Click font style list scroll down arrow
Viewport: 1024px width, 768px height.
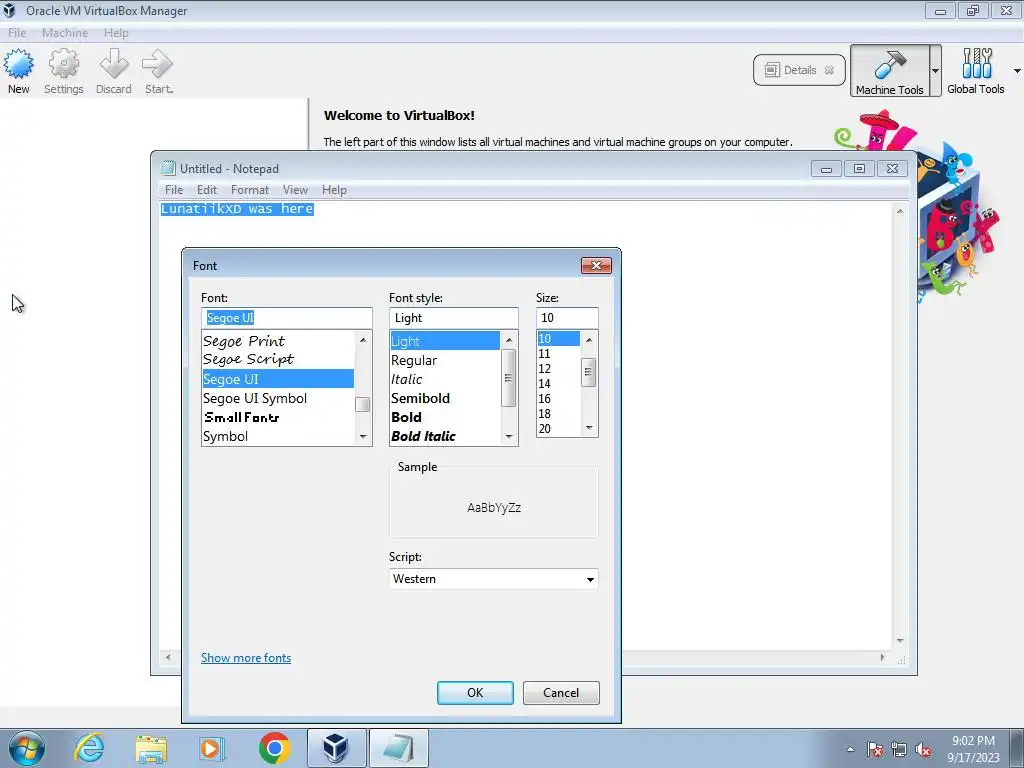(x=509, y=437)
